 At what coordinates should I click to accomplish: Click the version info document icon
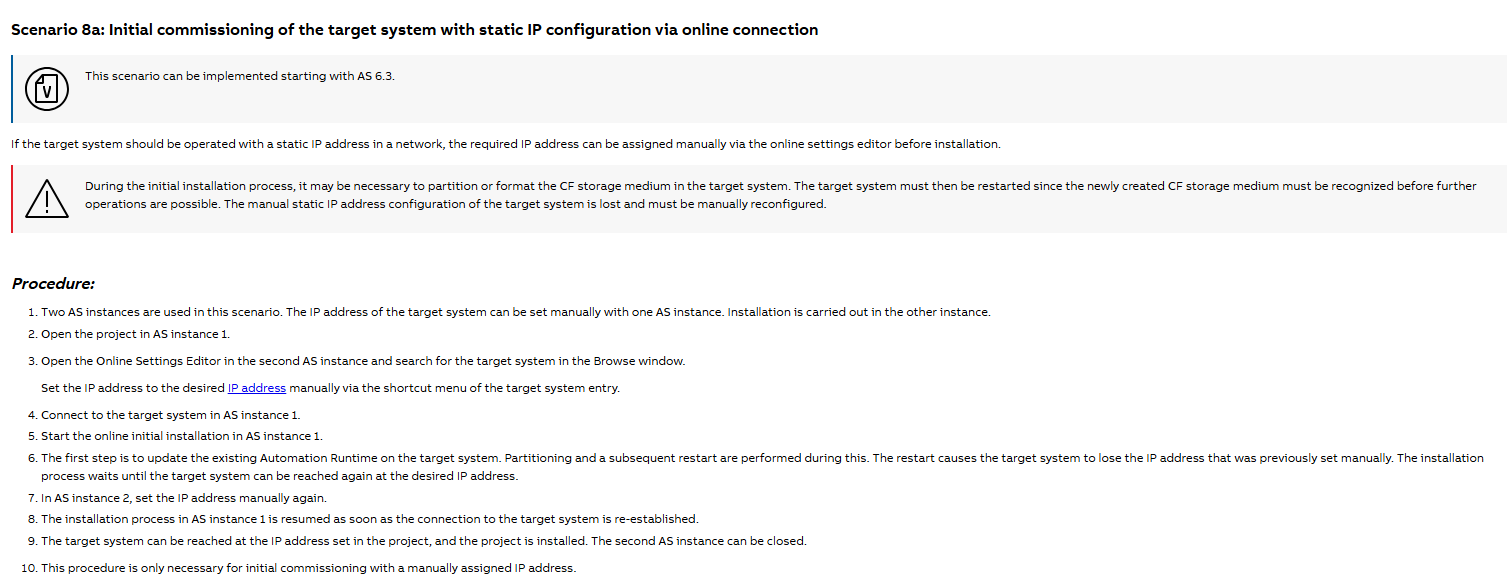[48, 89]
